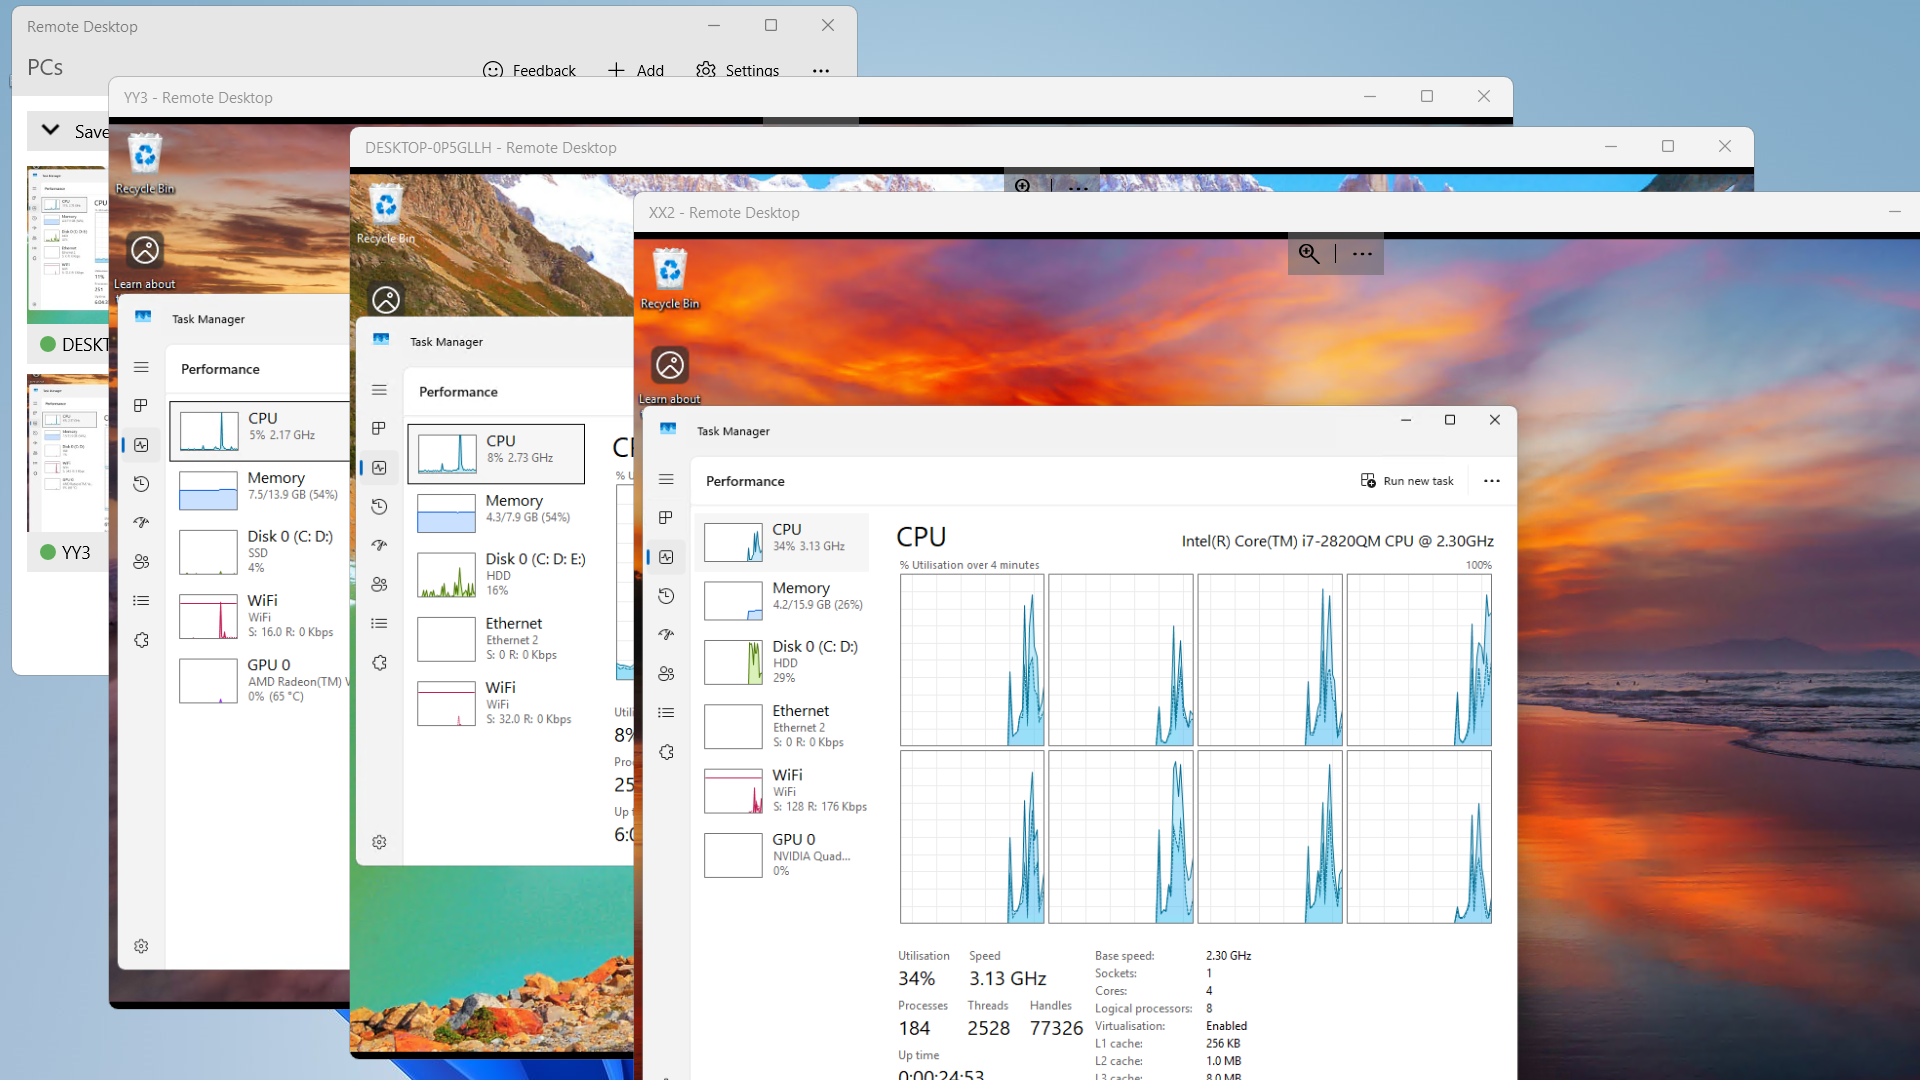Open Startup apps icon in XX2 Task Manager
The width and height of the screenshot is (1920, 1080).
666,635
